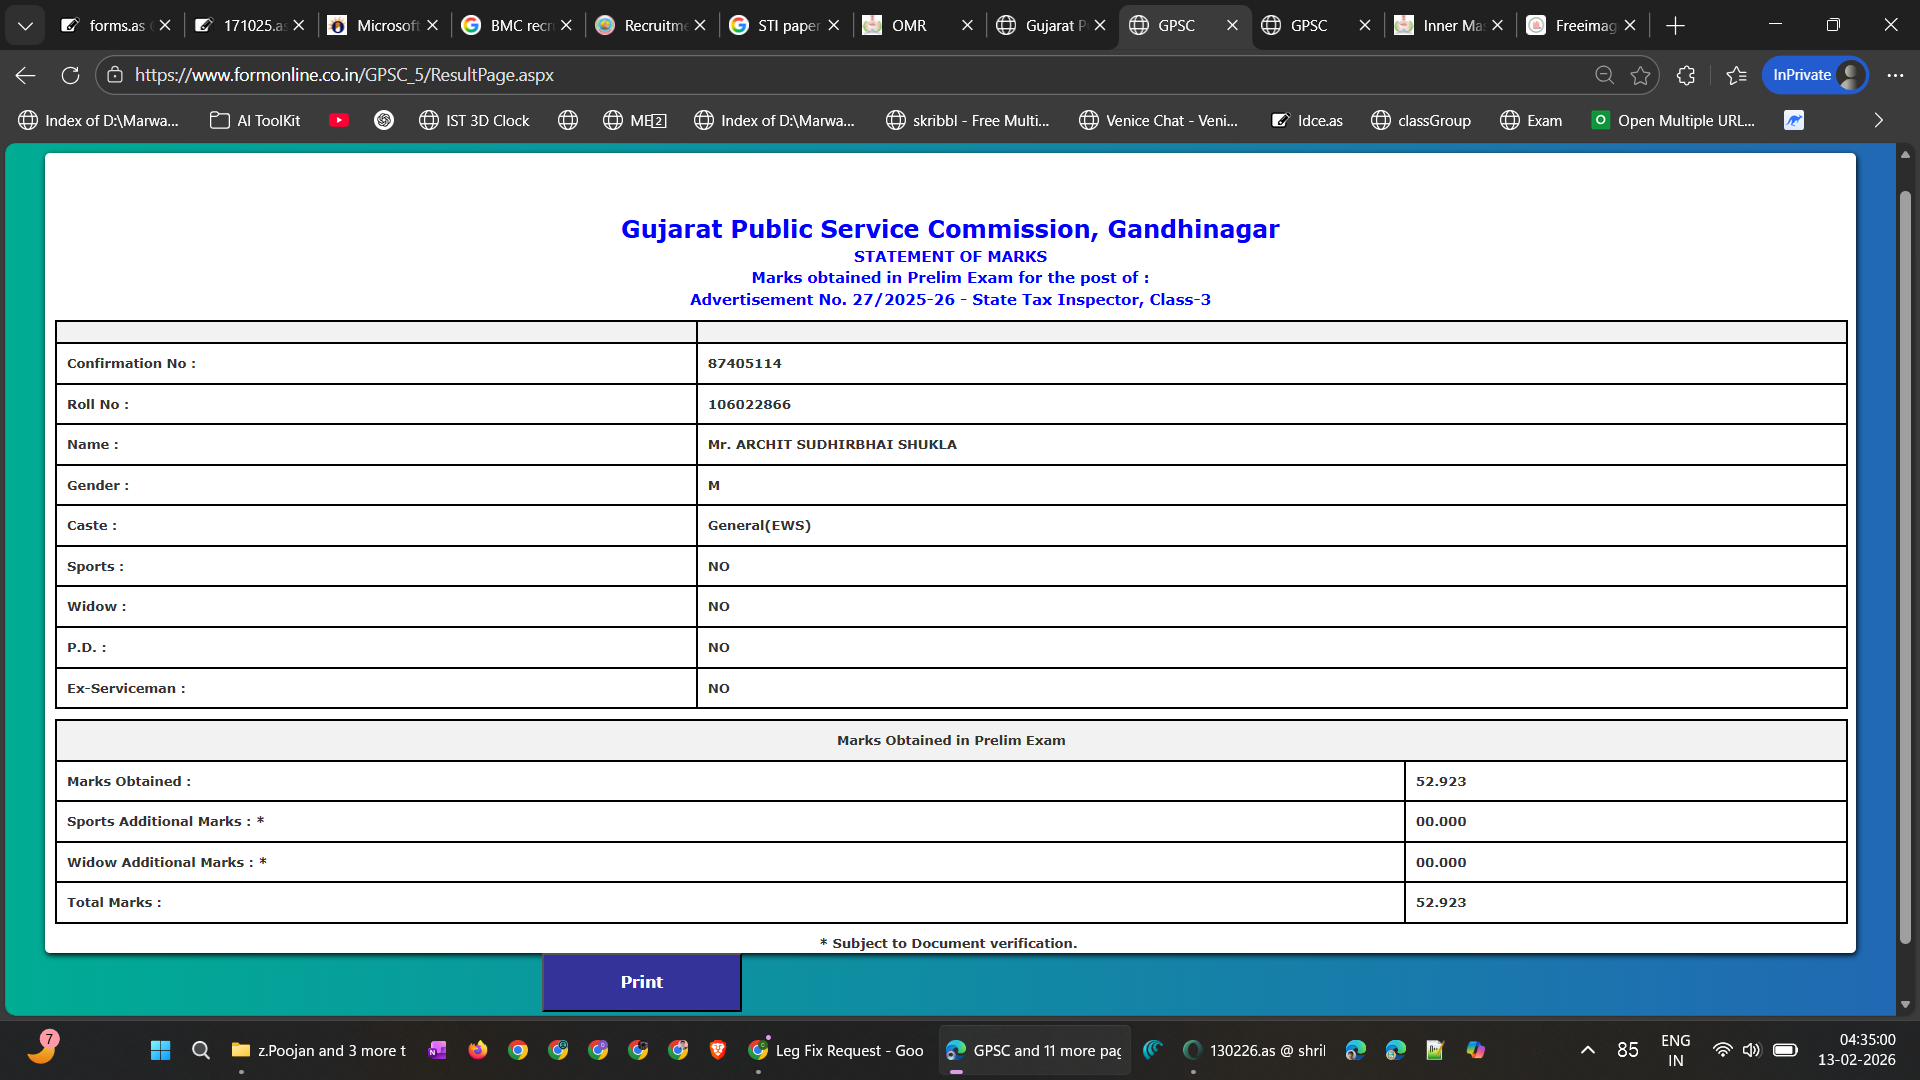Open the favorites list icon
This screenshot has height=1080, width=1920.
[x=1736, y=75]
